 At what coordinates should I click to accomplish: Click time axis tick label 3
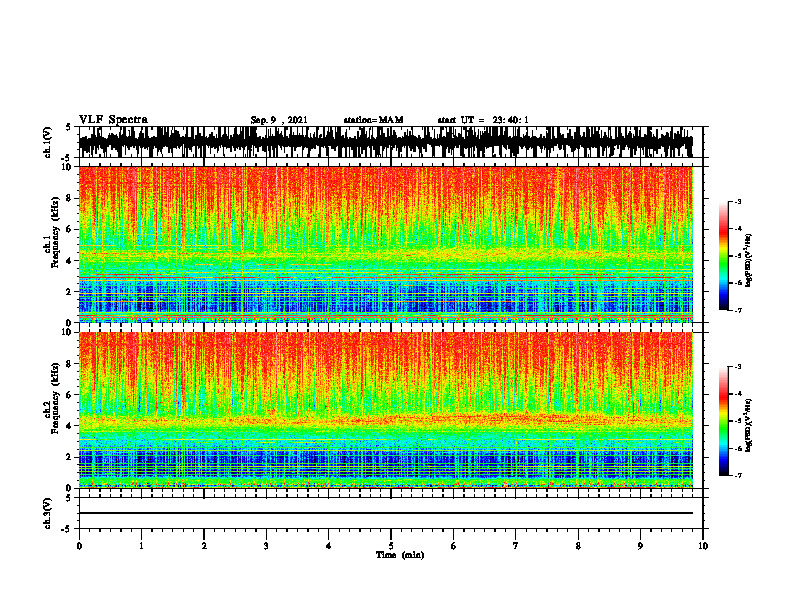tap(266, 546)
